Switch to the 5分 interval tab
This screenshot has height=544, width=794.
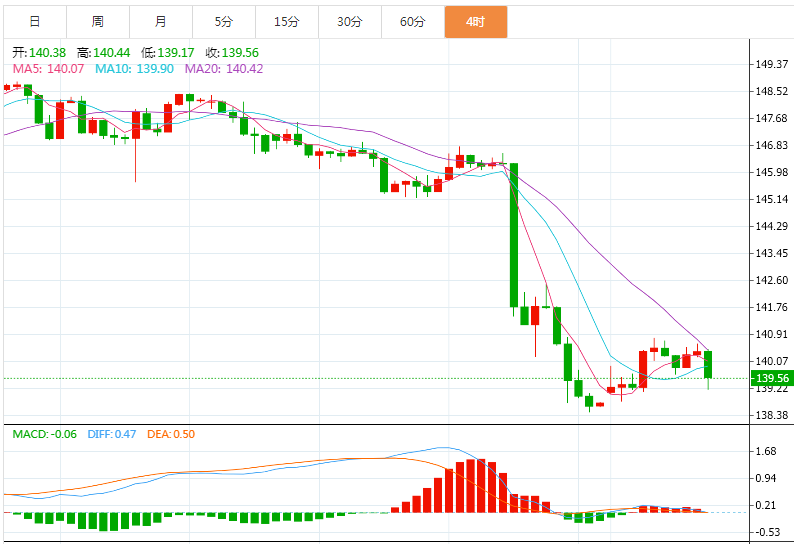coord(224,22)
